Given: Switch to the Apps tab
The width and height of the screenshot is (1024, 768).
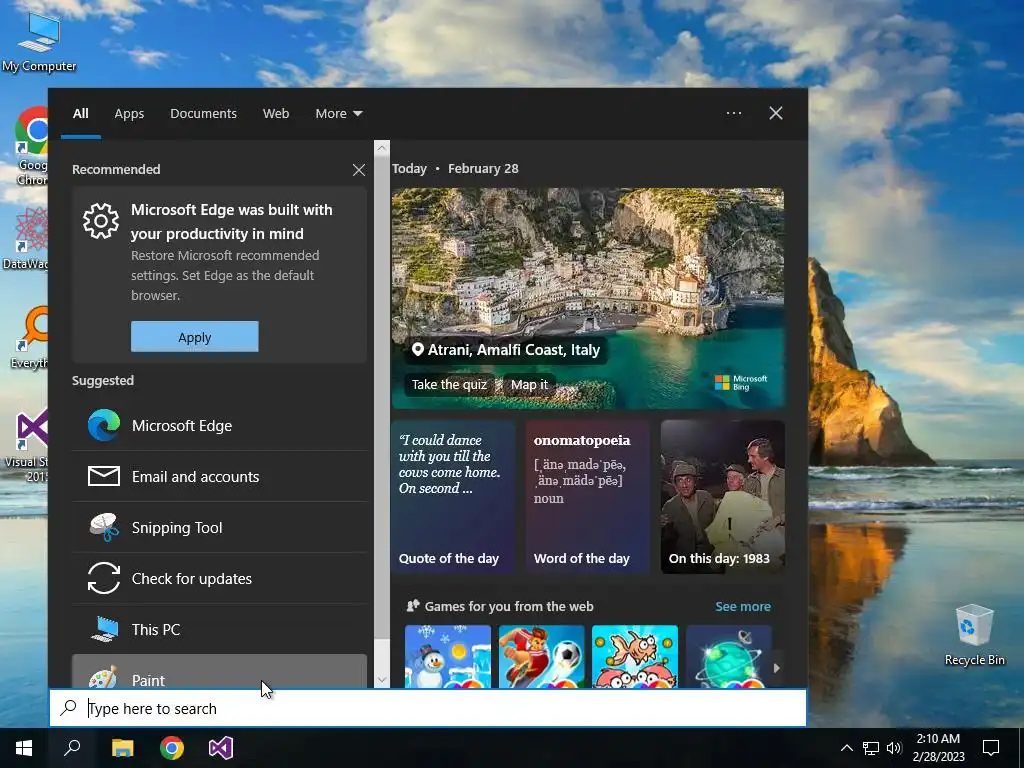Looking at the screenshot, I should pyautogui.click(x=129, y=114).
